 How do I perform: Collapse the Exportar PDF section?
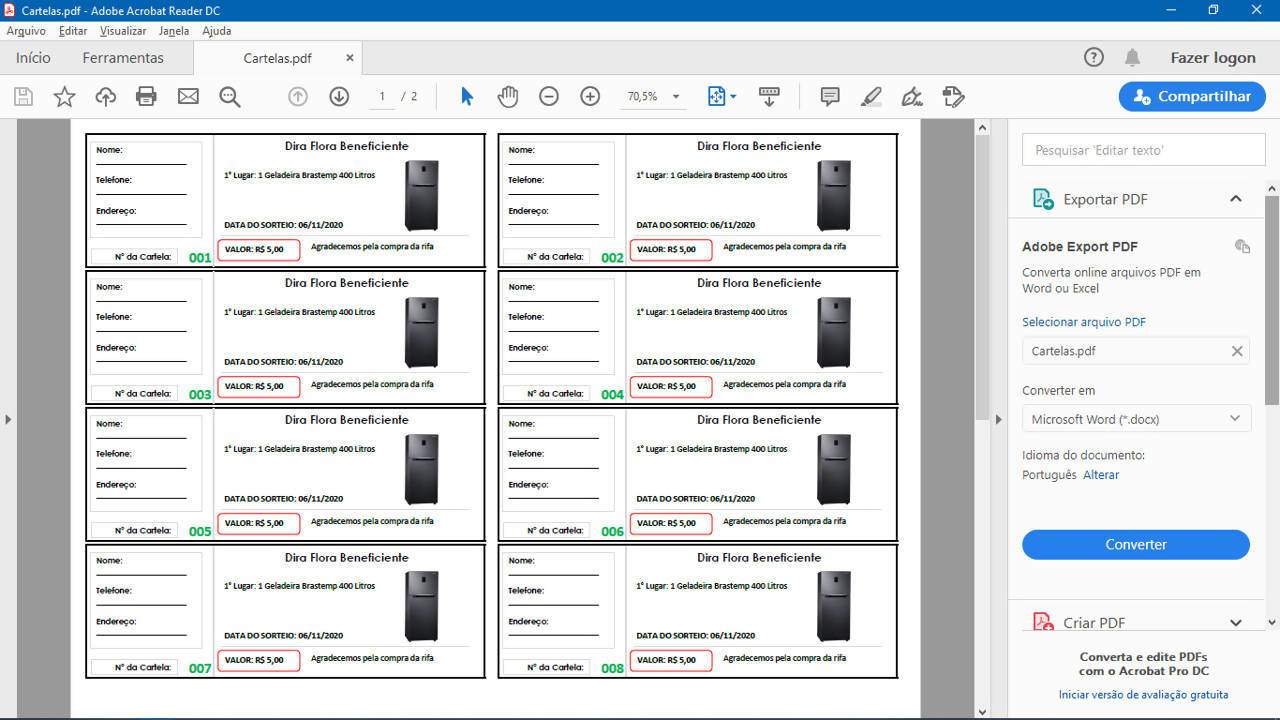(1236, 199)
